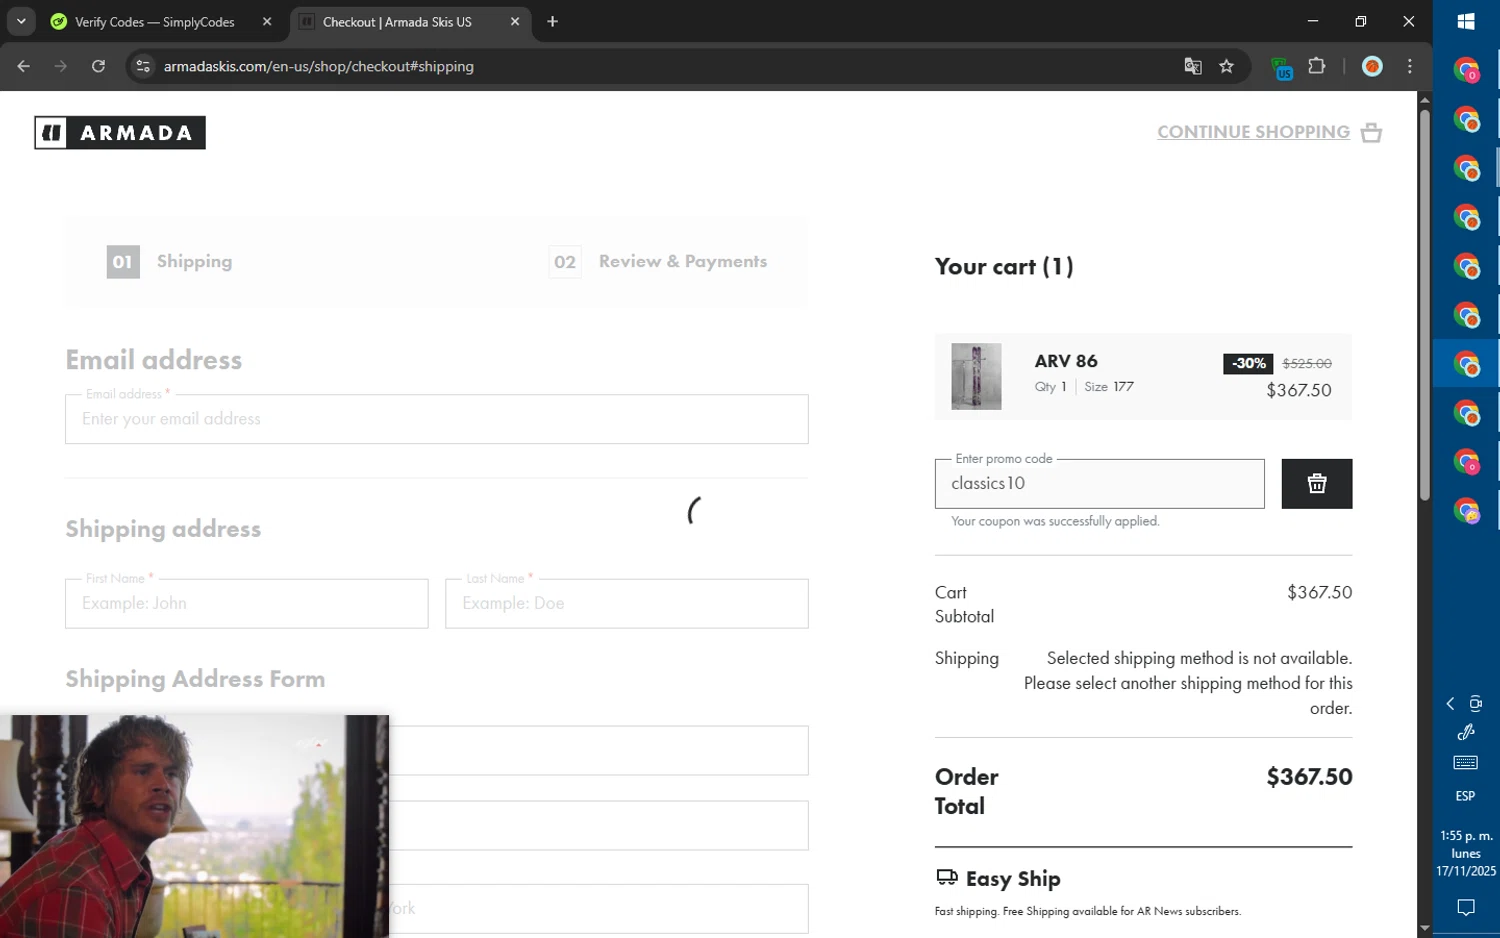The image size is (1500, 938).
Task: Follow the Continue Shopping link
Action: point(1253,132)
